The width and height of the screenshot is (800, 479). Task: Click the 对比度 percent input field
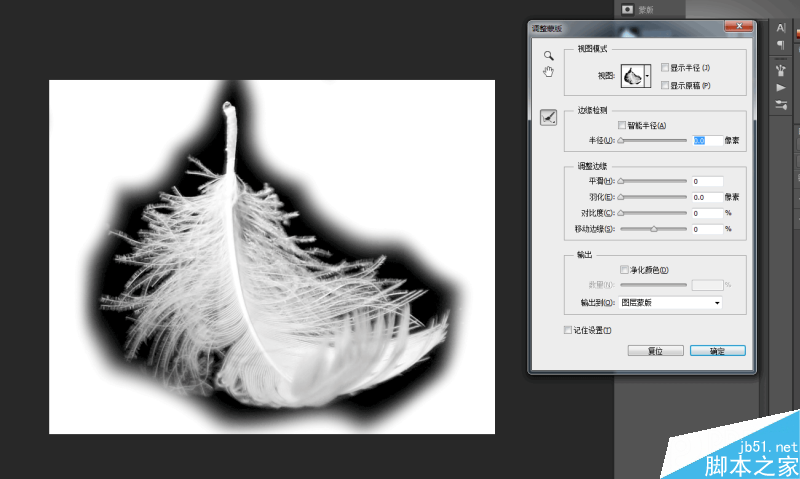707,213
